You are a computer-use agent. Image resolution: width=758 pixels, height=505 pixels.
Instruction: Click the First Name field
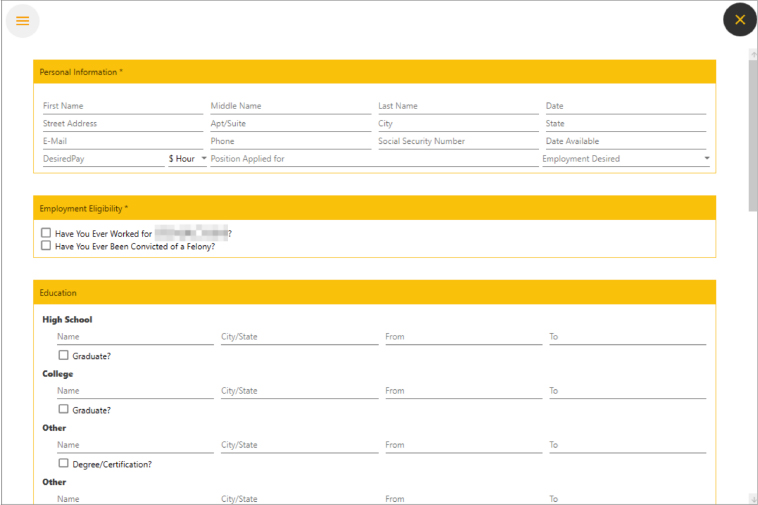coord(123,106)
